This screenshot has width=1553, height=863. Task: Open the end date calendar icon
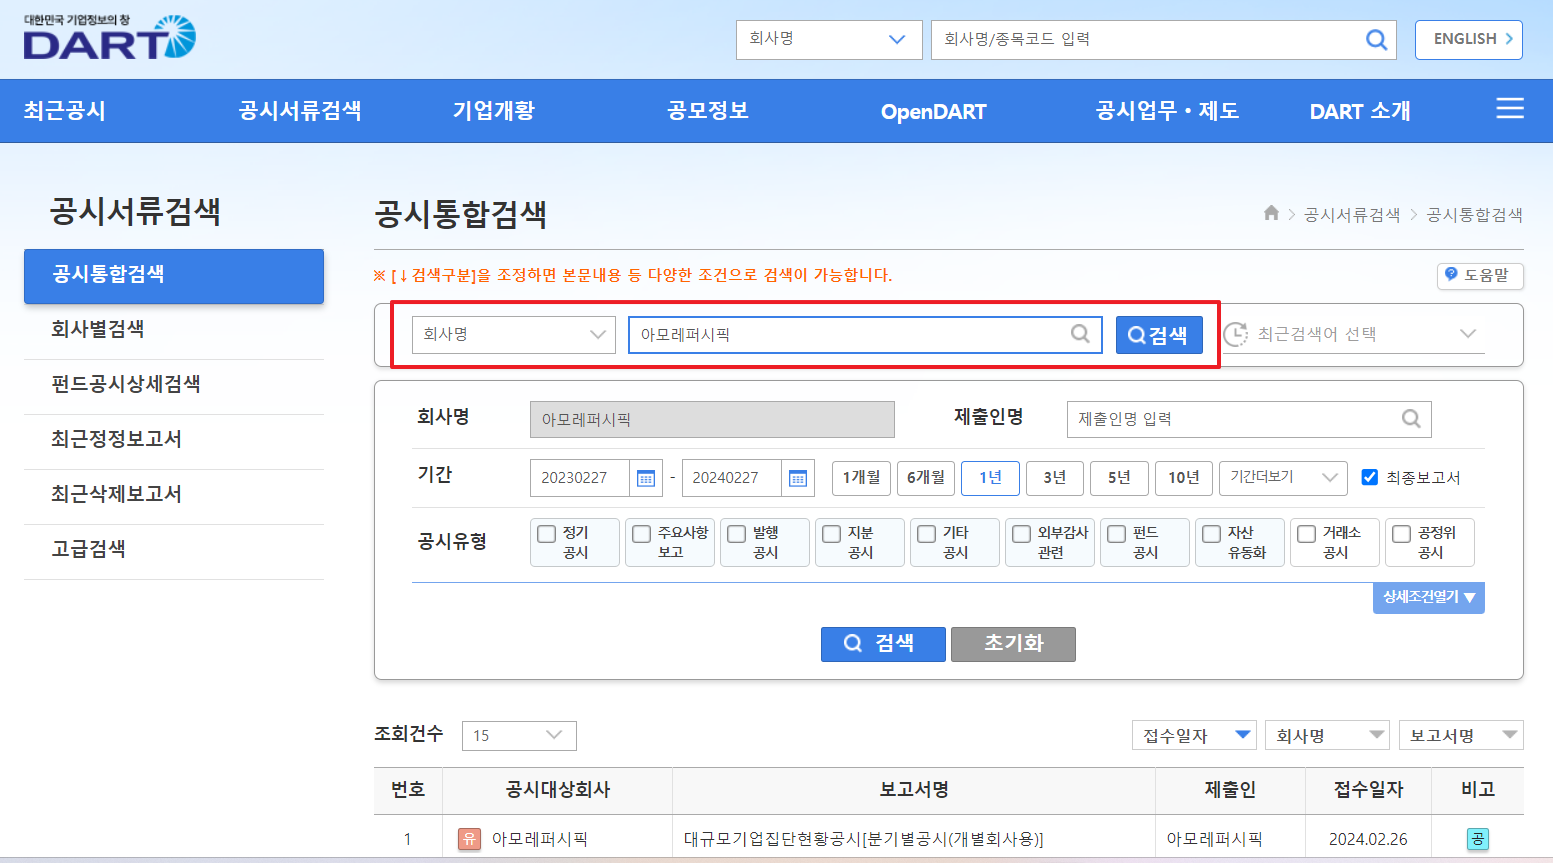tap(798, 478)
